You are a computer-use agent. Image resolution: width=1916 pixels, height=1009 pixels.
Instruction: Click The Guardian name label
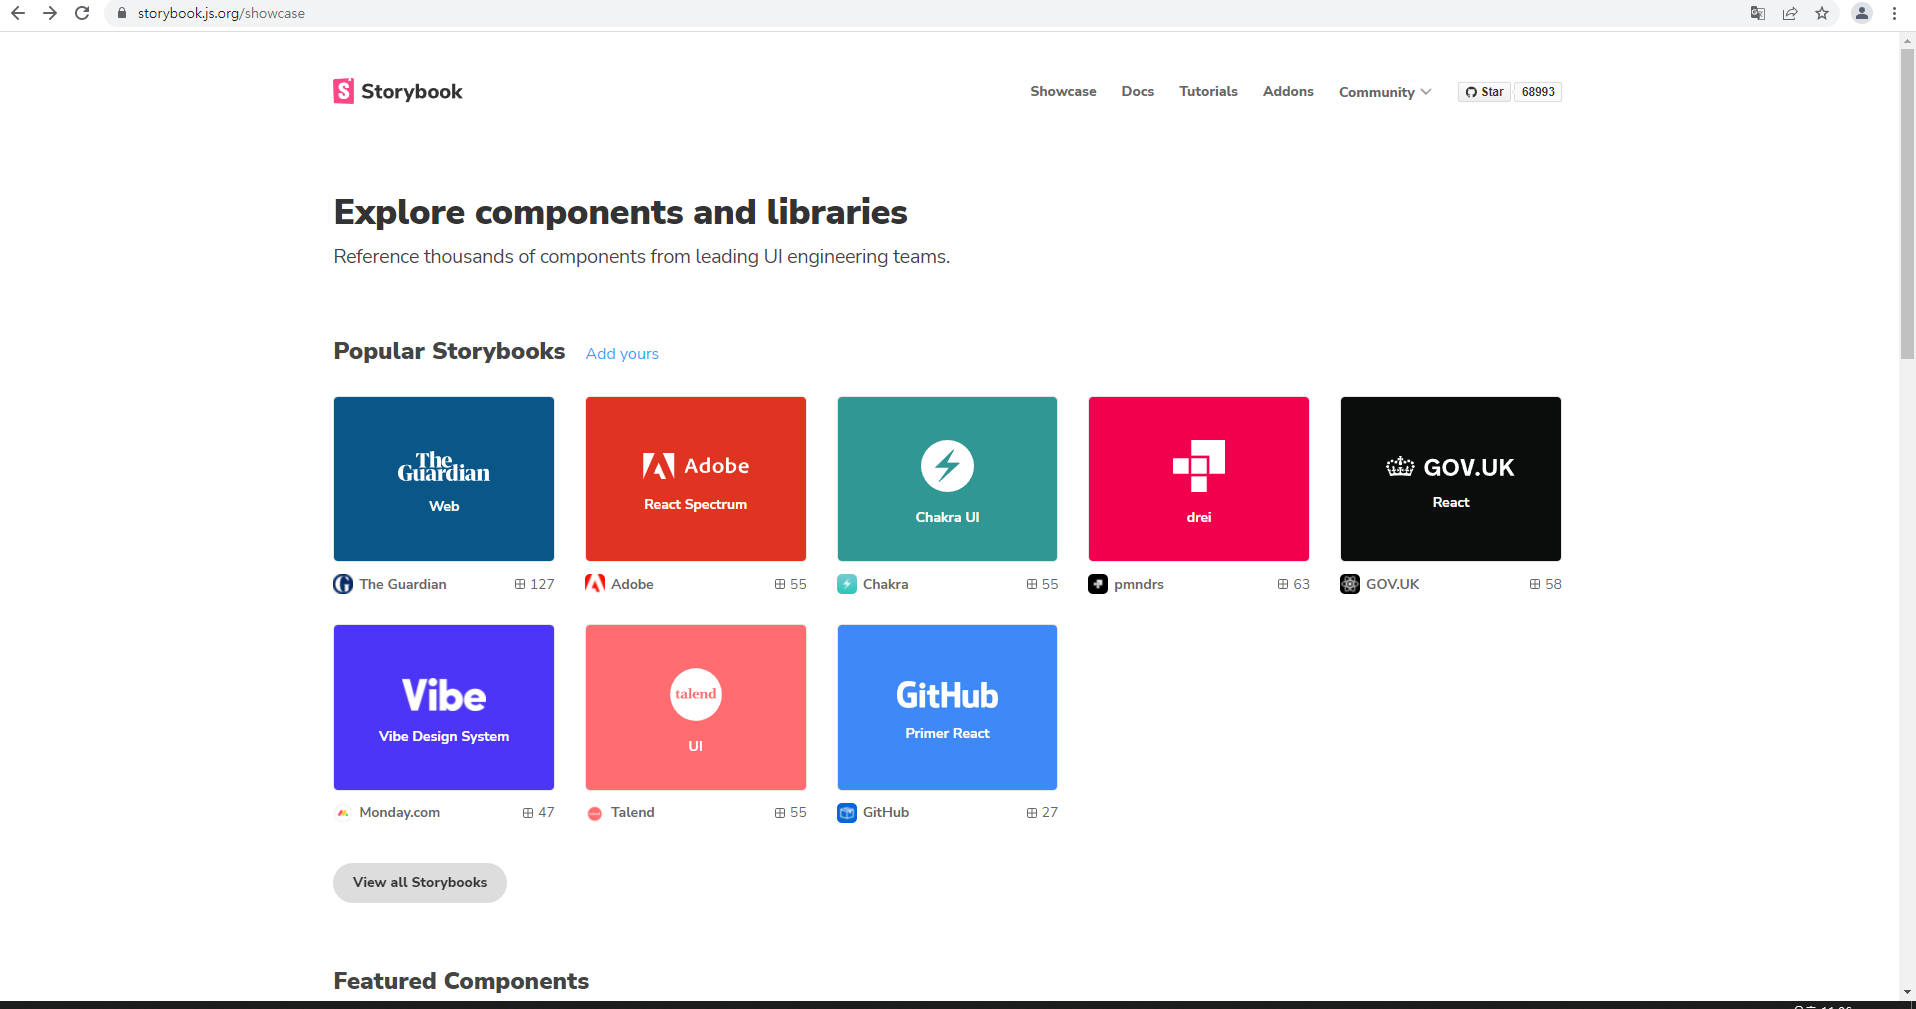click(x=403, y=584)
